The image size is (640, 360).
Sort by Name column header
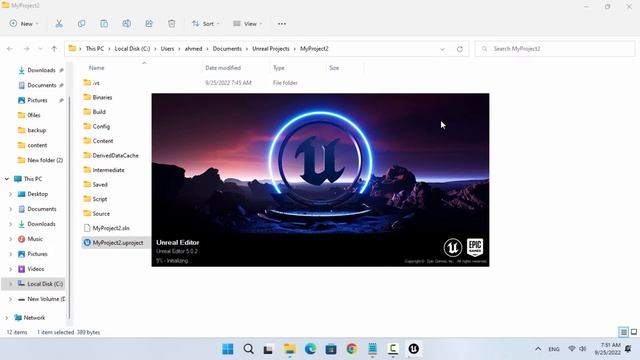point(96,68)
